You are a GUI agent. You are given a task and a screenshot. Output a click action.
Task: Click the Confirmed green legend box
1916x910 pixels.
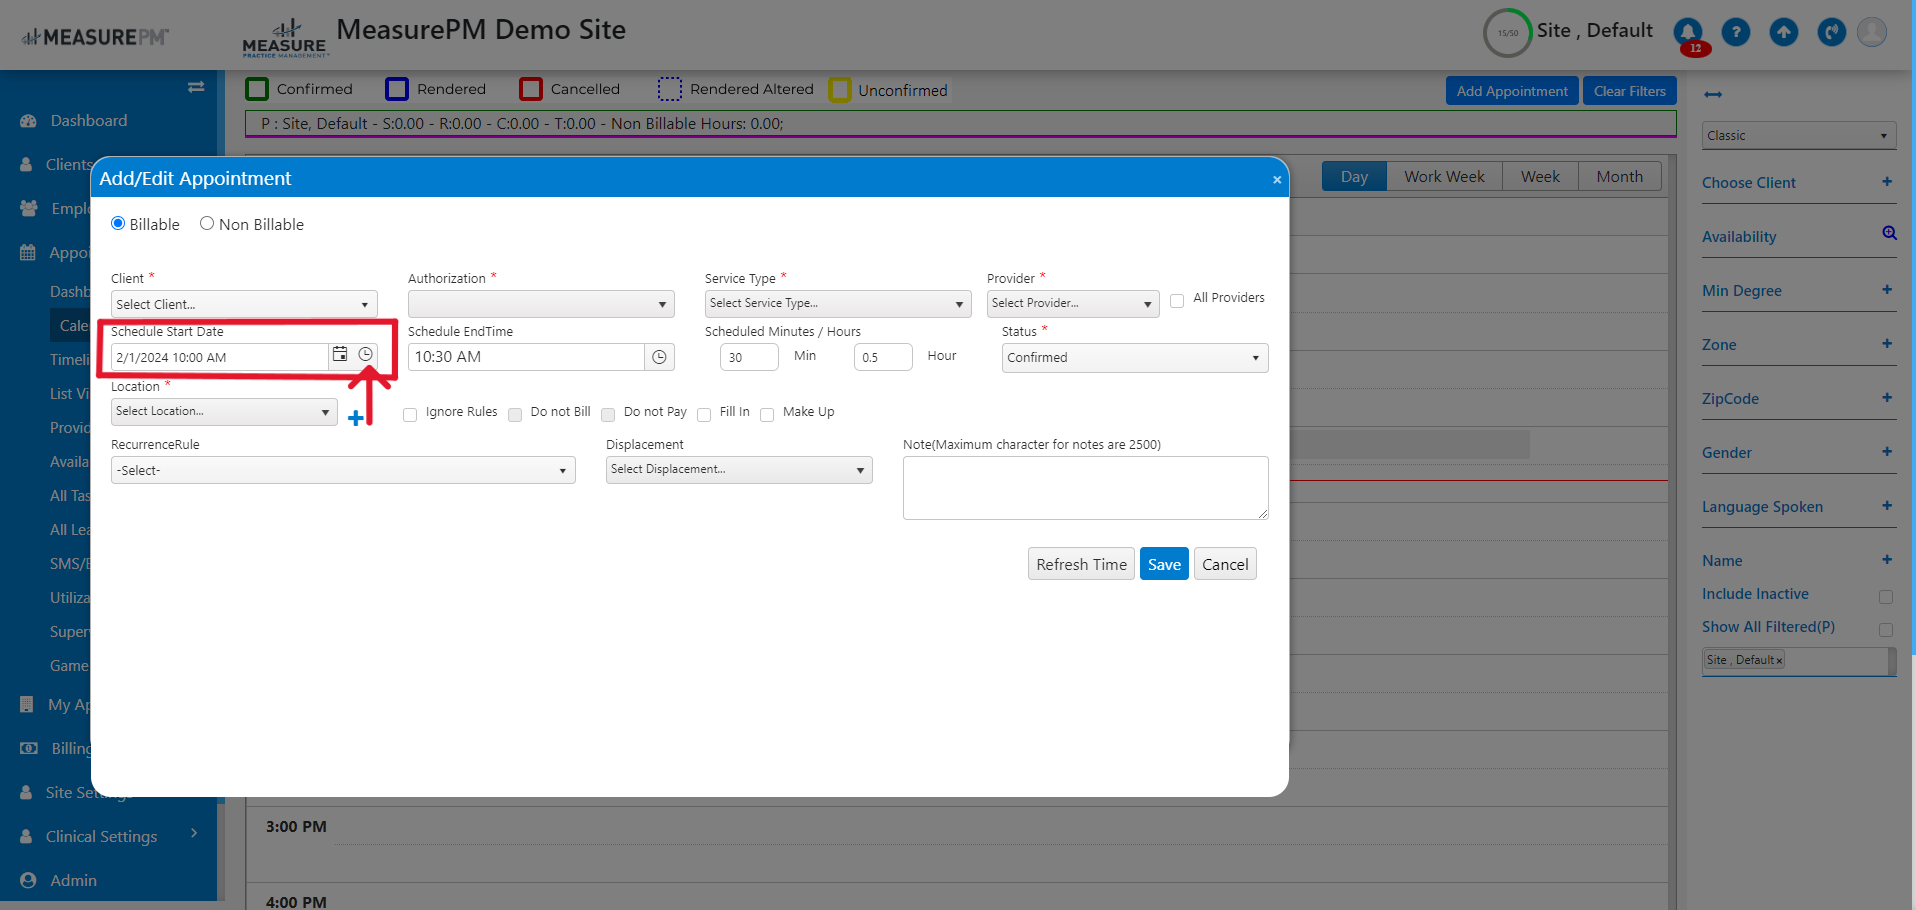(257, 89)
